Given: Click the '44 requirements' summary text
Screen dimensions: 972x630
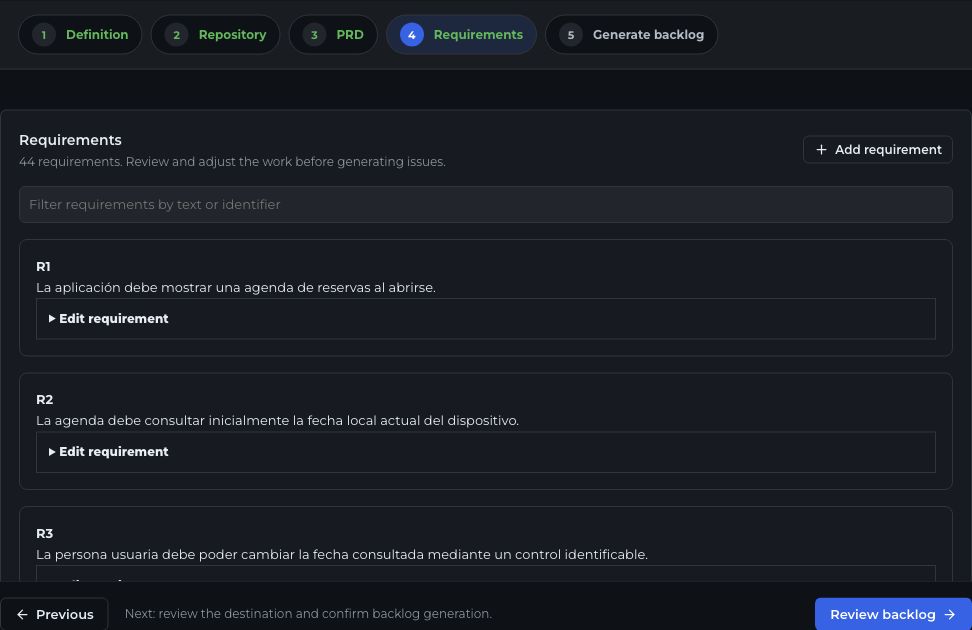Looking at the screenshot, I should click(232, 162).
